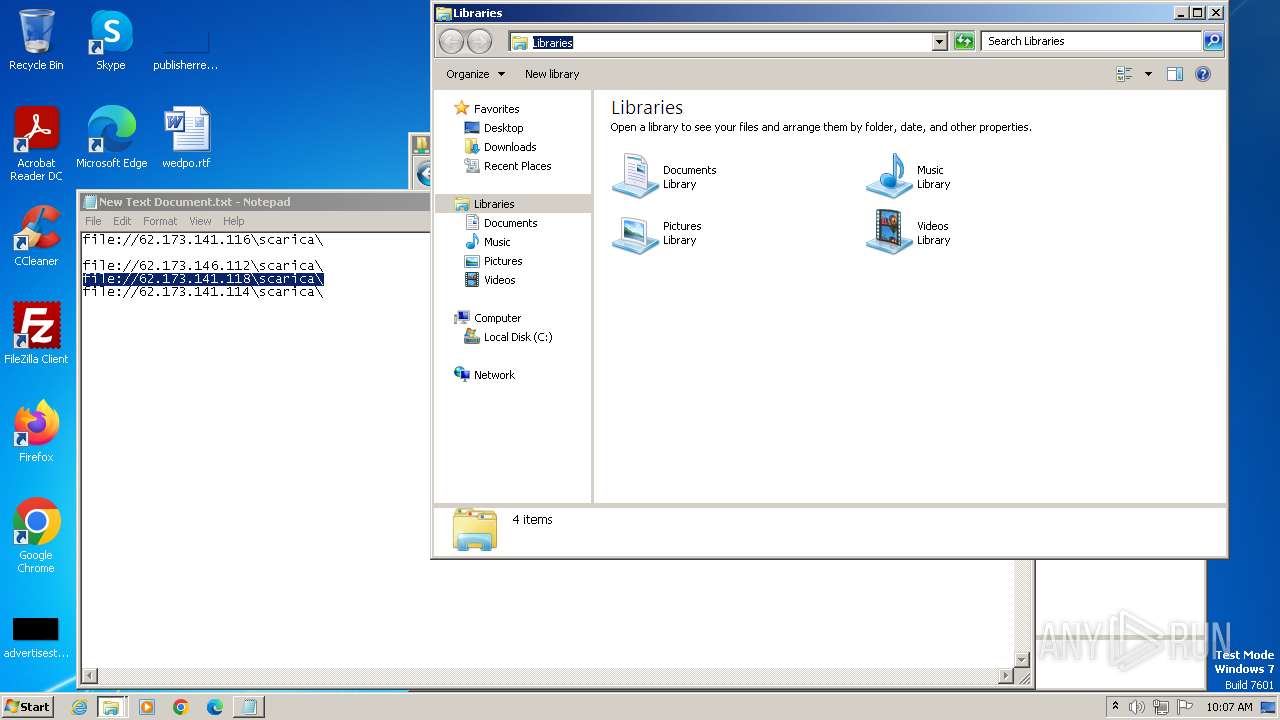This screenshot has width=1280, height=720.
Task: Click the 62.173.141.114 line in Notepad
Action: pyautogui.click(x=203, y=292)
